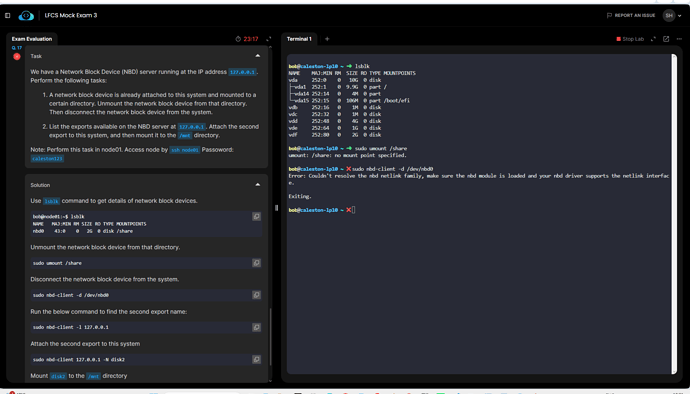Click the ssh node01 code tag

pyautogui.click(x=185, y=150)
